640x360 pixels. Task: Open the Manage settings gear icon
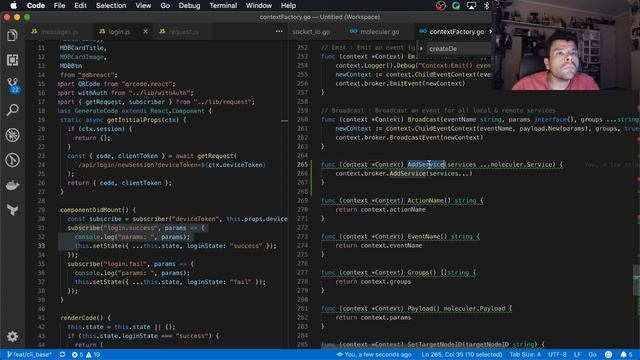click(x=12, y=336)
